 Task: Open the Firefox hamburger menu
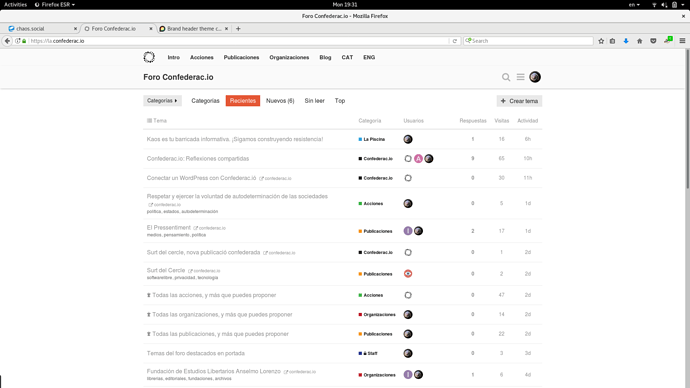(682, 41)
